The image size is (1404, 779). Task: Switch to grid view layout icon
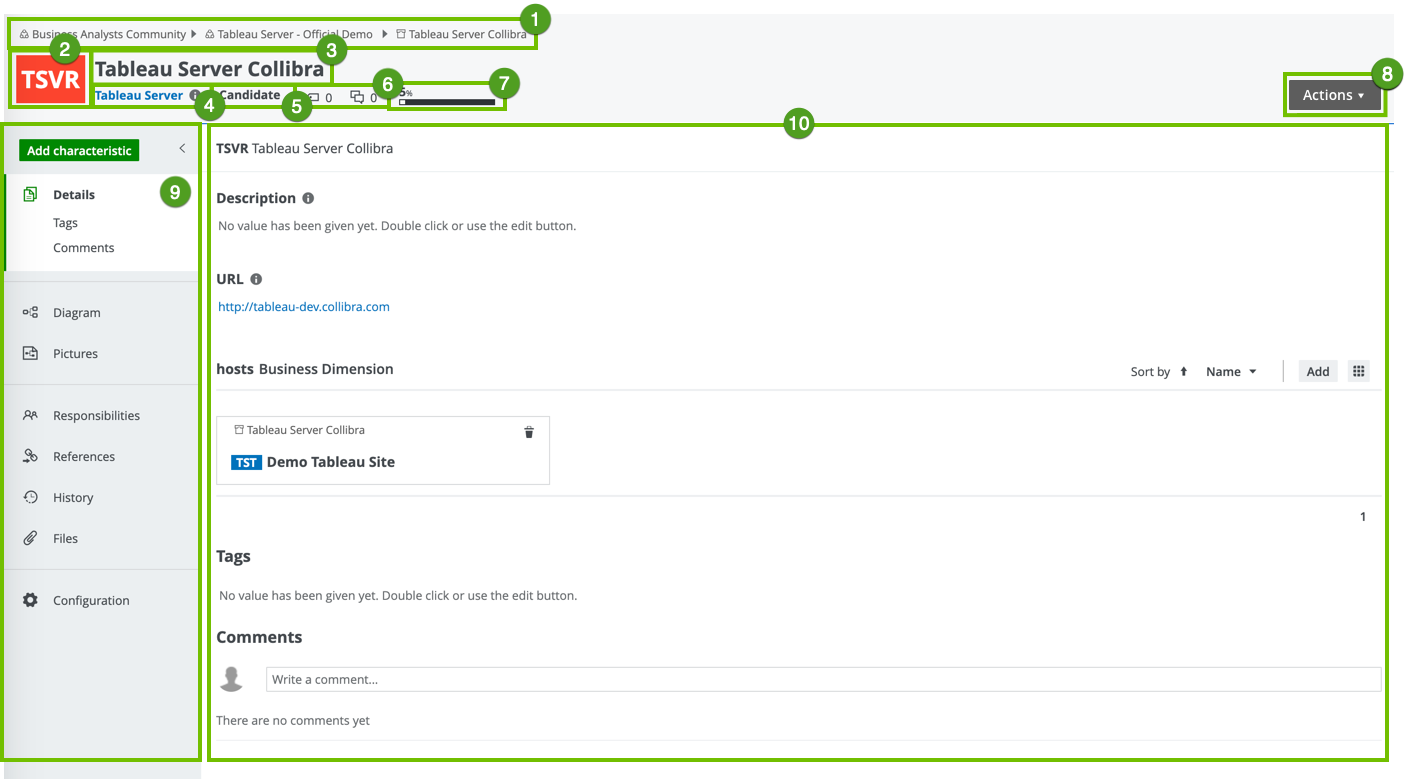1358,371
